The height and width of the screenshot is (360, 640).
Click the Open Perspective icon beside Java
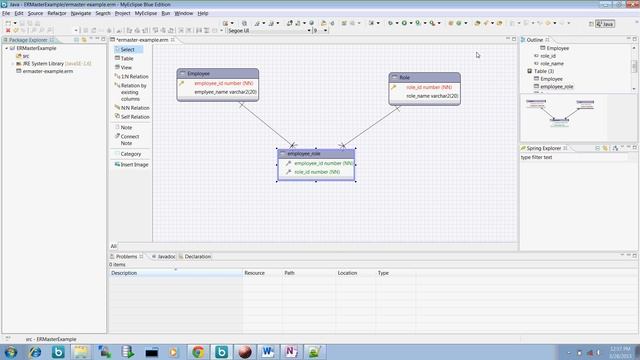(x=591, y=24)
